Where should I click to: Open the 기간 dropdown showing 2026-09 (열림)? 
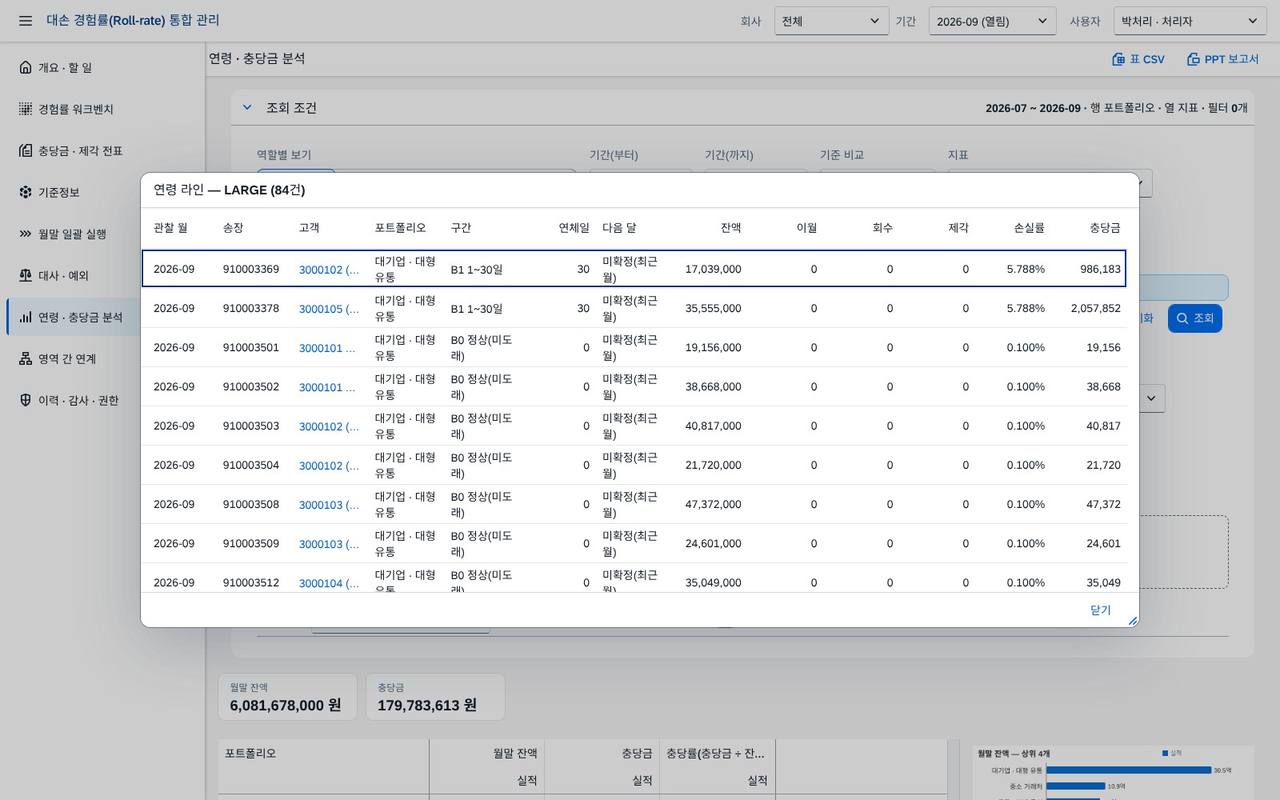click(x=992, y=21)
